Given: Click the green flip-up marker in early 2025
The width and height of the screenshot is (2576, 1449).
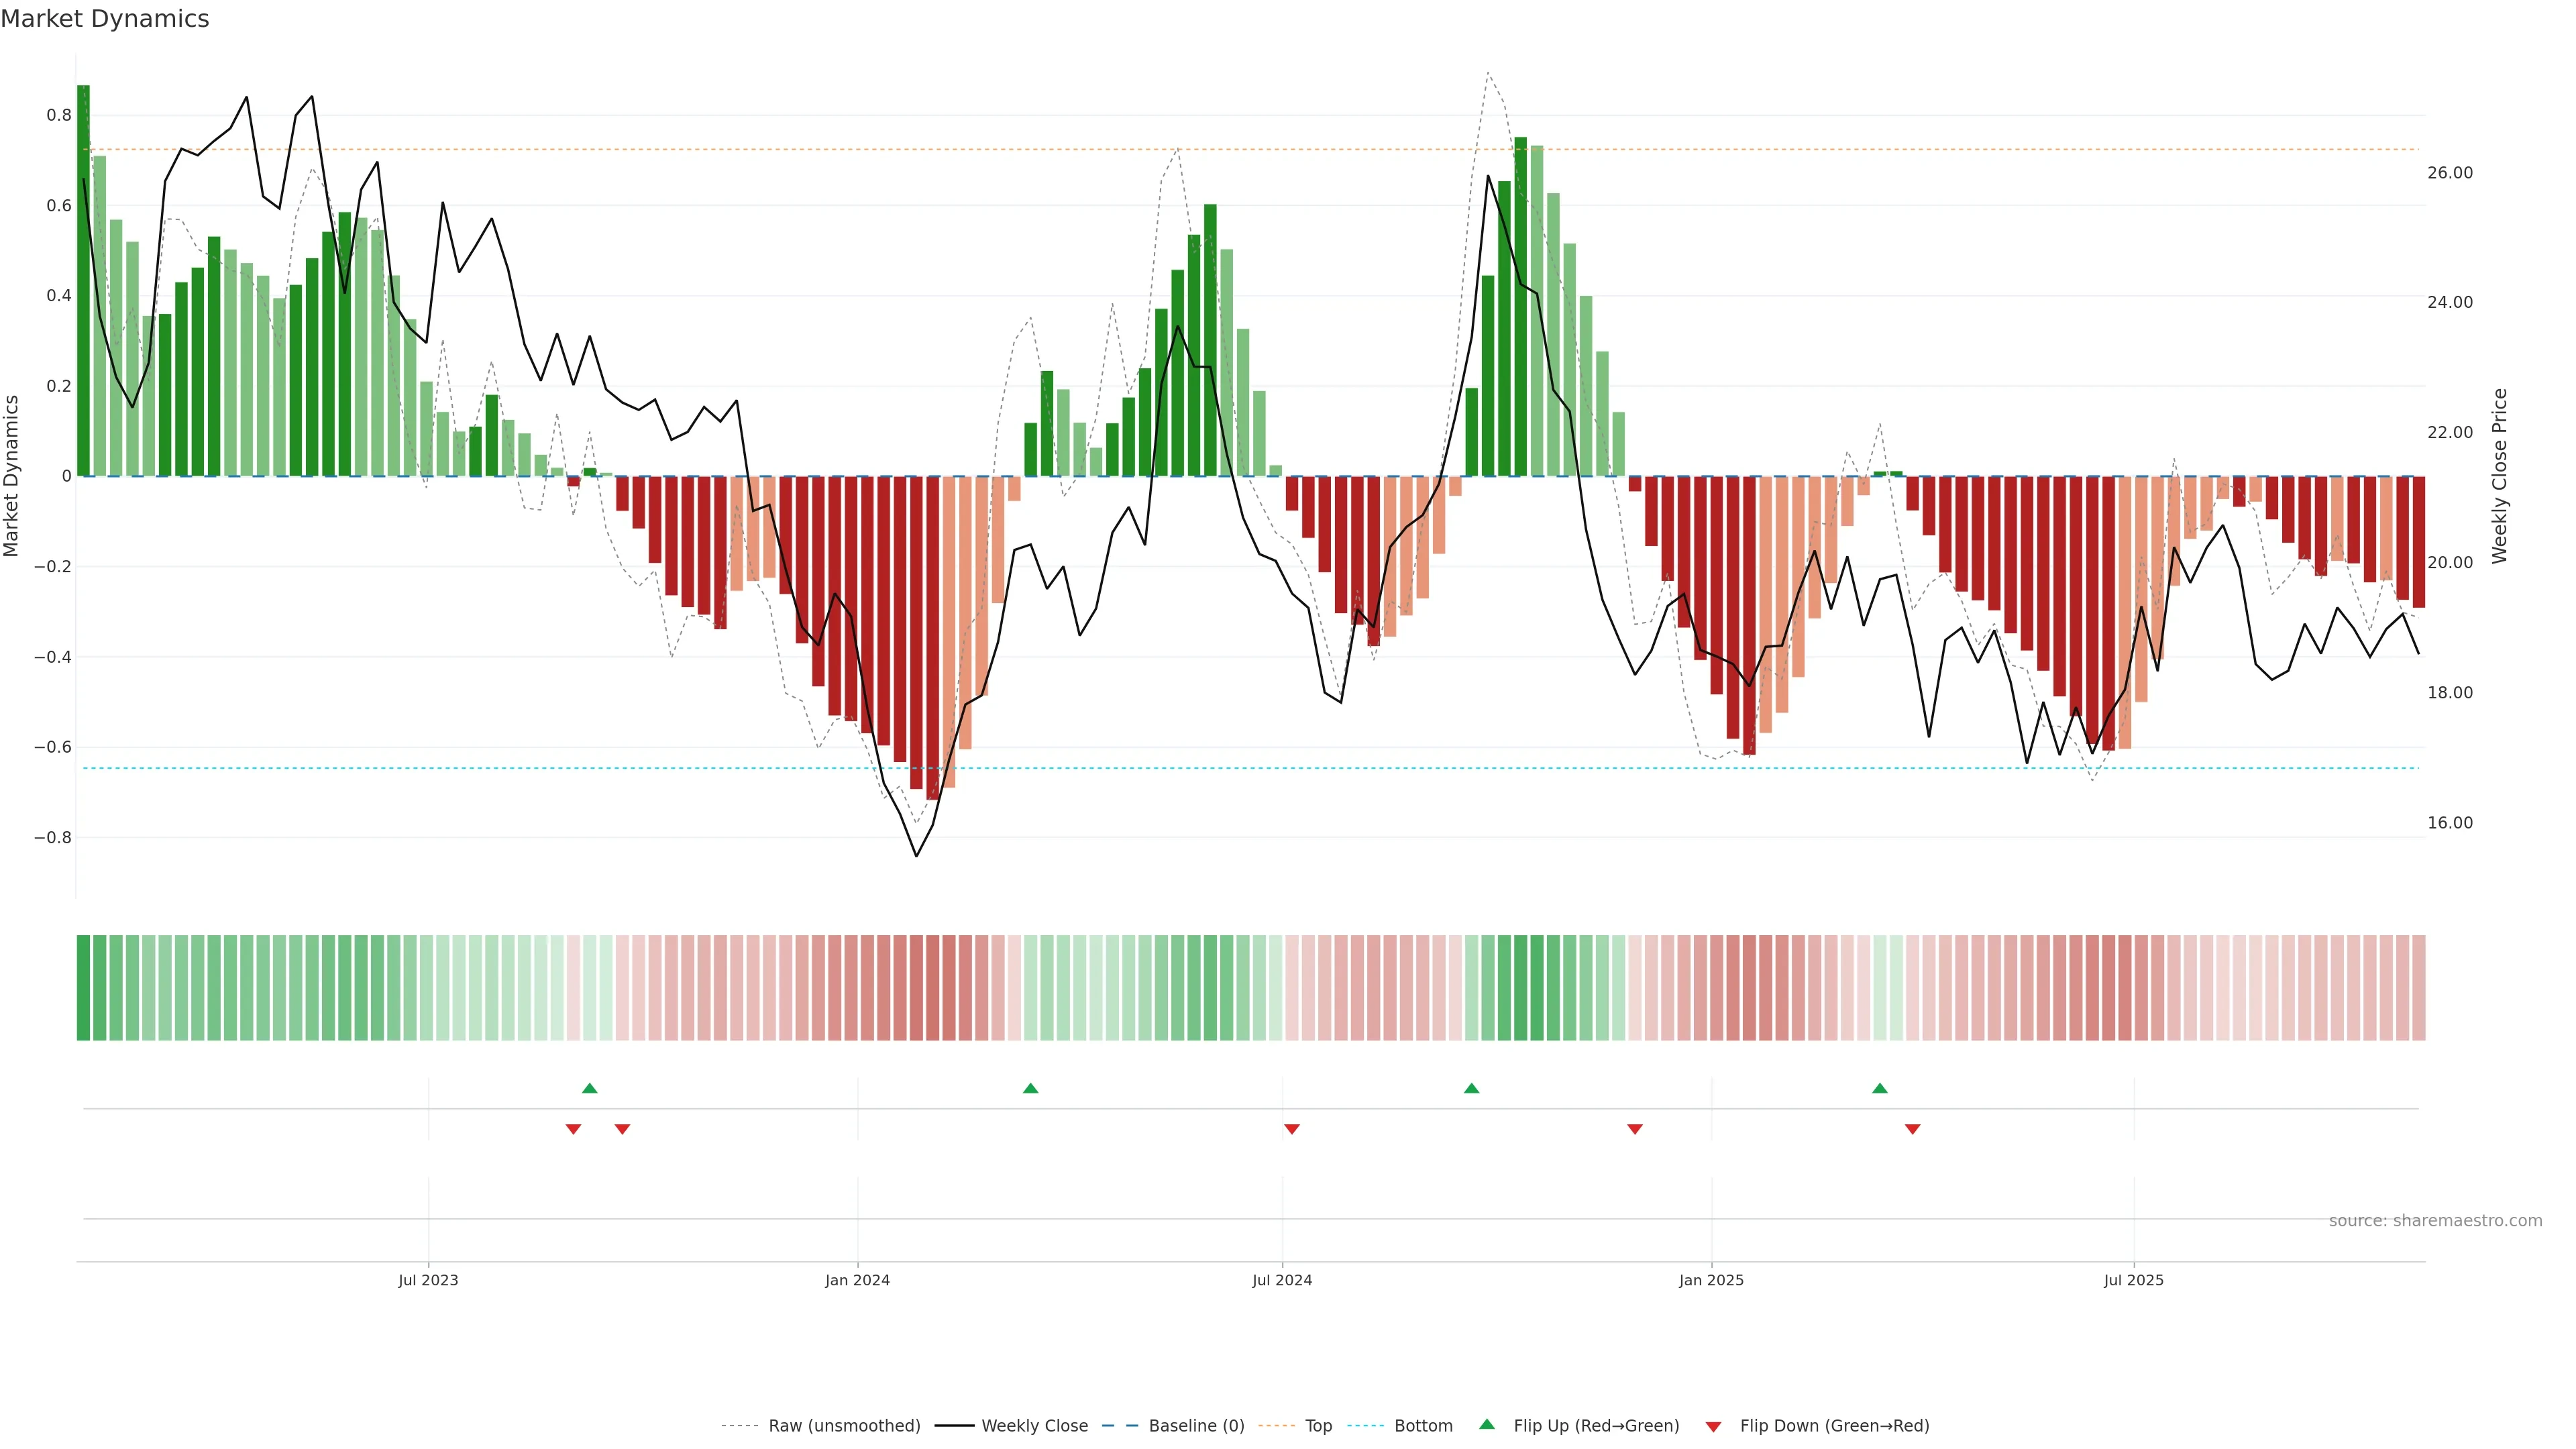Looking at the screenshot, I should 1880,1088.
